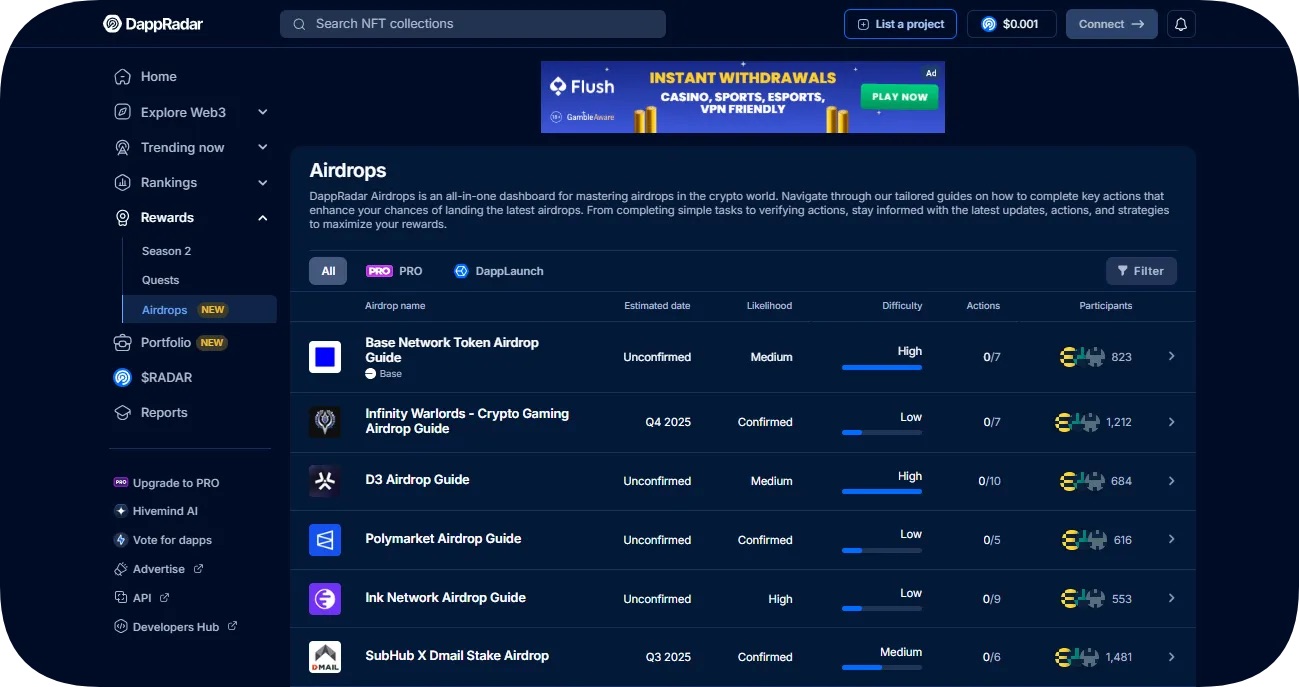Click the Hivemind AI icon

pyautogui.click(x=121, y=511)
